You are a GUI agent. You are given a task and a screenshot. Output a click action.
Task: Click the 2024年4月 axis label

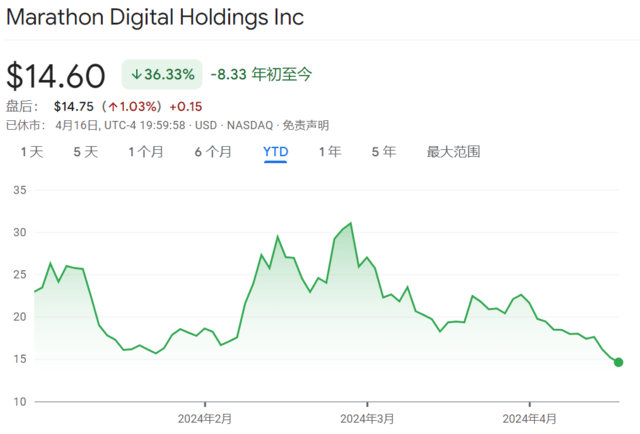(x=529, y=417)
